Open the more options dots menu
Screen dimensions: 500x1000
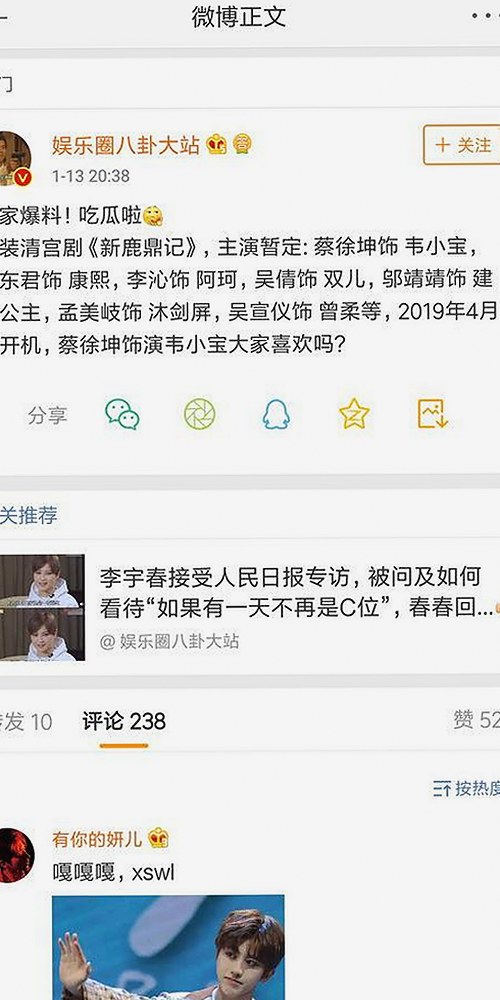pos(486,15)
